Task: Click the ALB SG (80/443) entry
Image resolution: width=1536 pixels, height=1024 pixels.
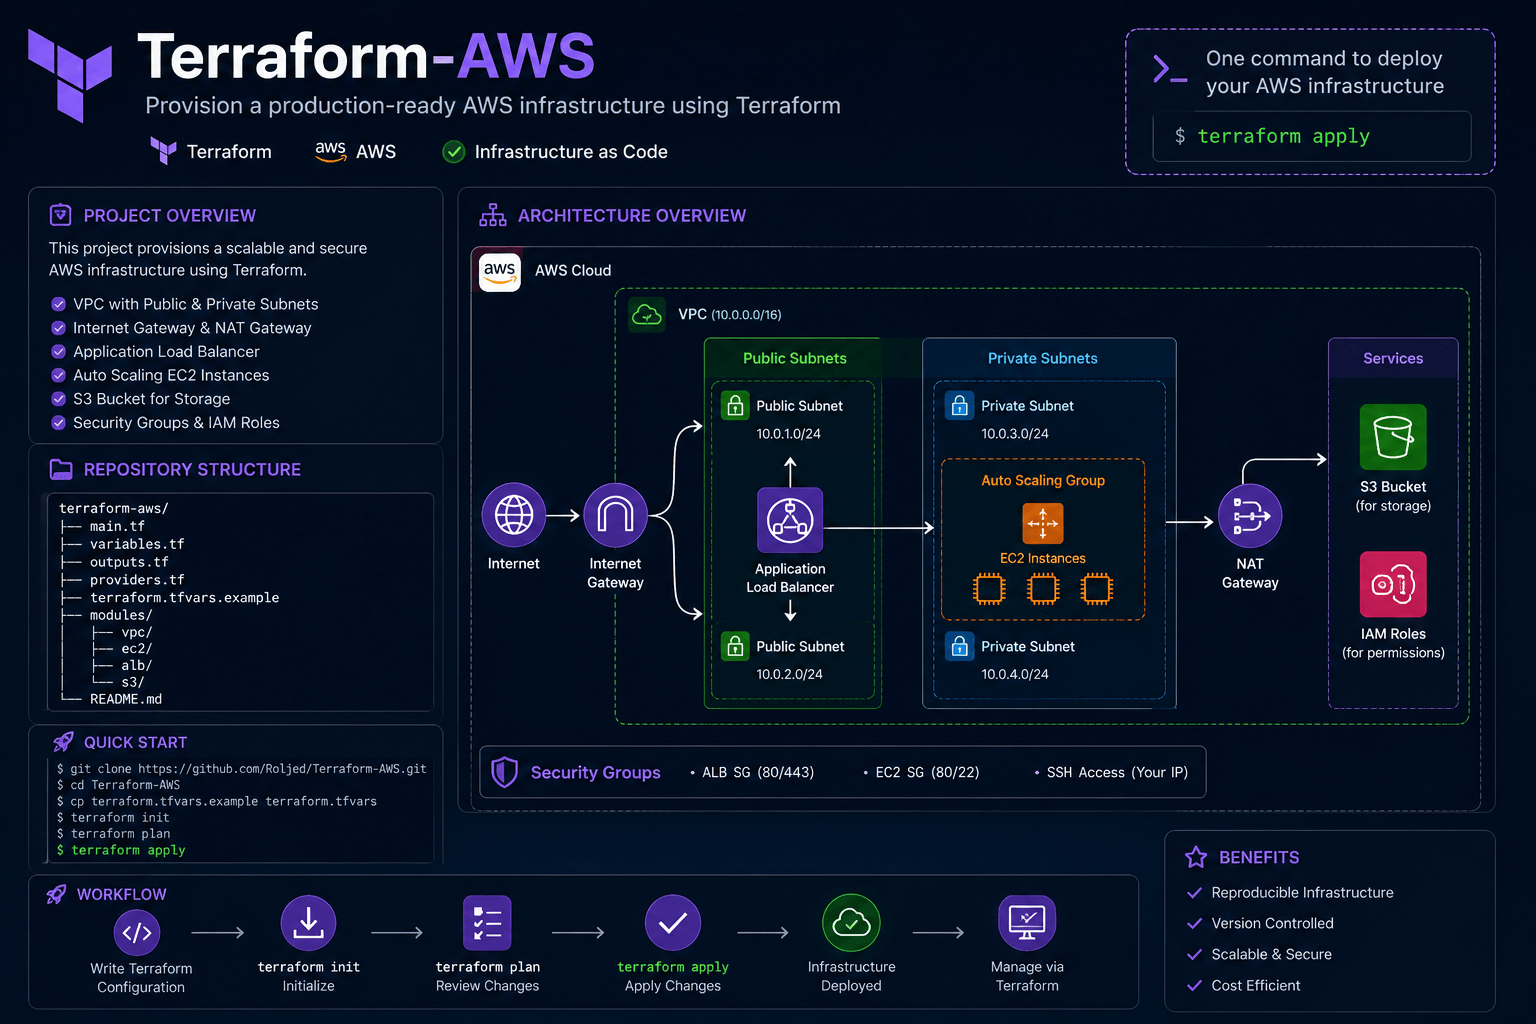Action: pos(758,772)
